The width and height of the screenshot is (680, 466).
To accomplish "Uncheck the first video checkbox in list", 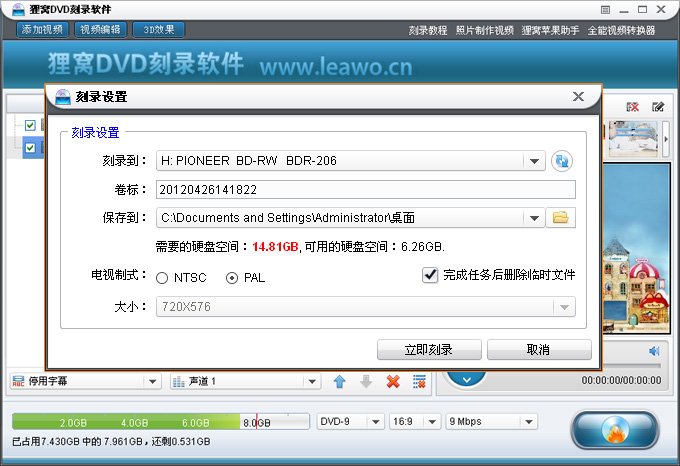I will (x=30, y=125).
